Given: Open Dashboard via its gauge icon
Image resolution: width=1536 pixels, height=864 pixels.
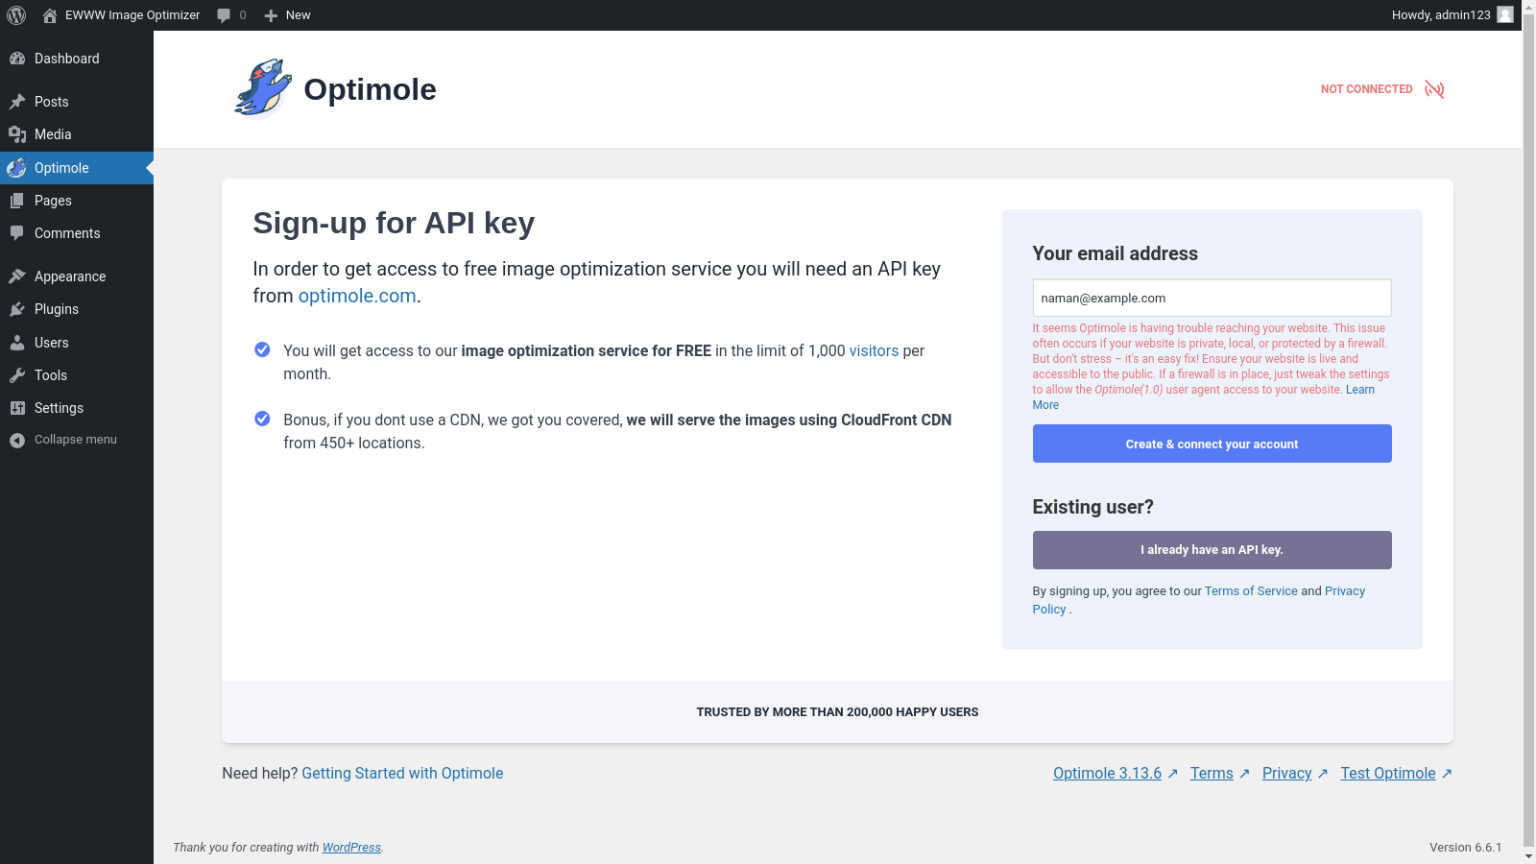Looking at the screenshot, I should click(x=18, y=57).
